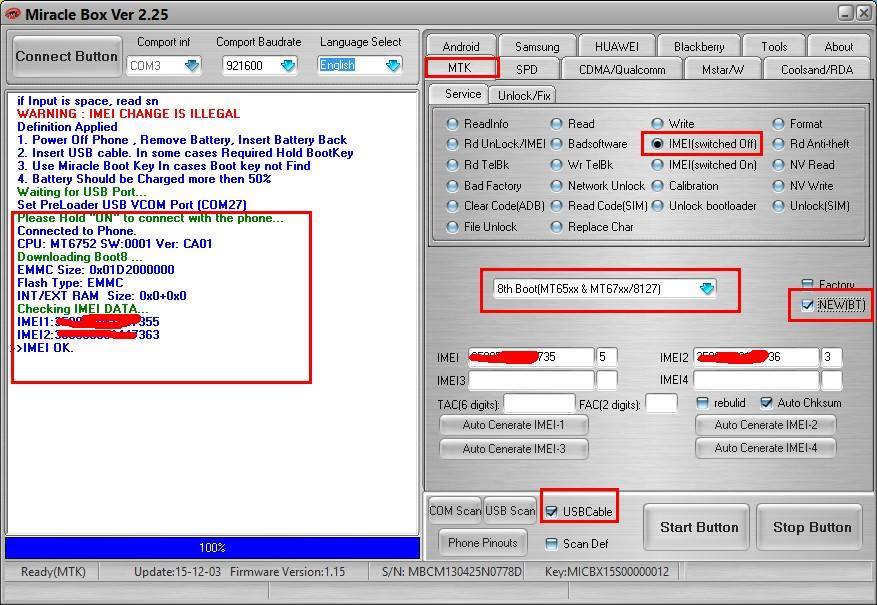877x605 pixels.
Task: Switch to the HUAWEI tab
Action: (x=616, y=46)
